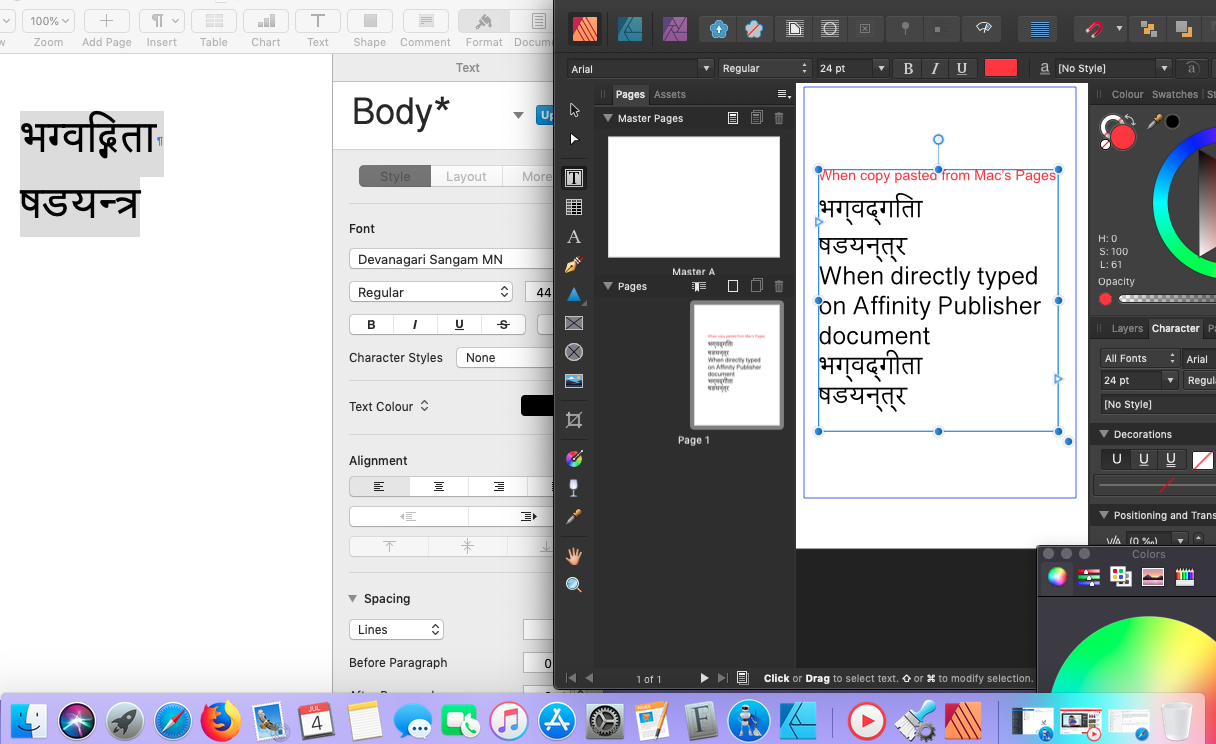
Task: Open Arial font family dropdown in toolbar
Action: (641, 68)
